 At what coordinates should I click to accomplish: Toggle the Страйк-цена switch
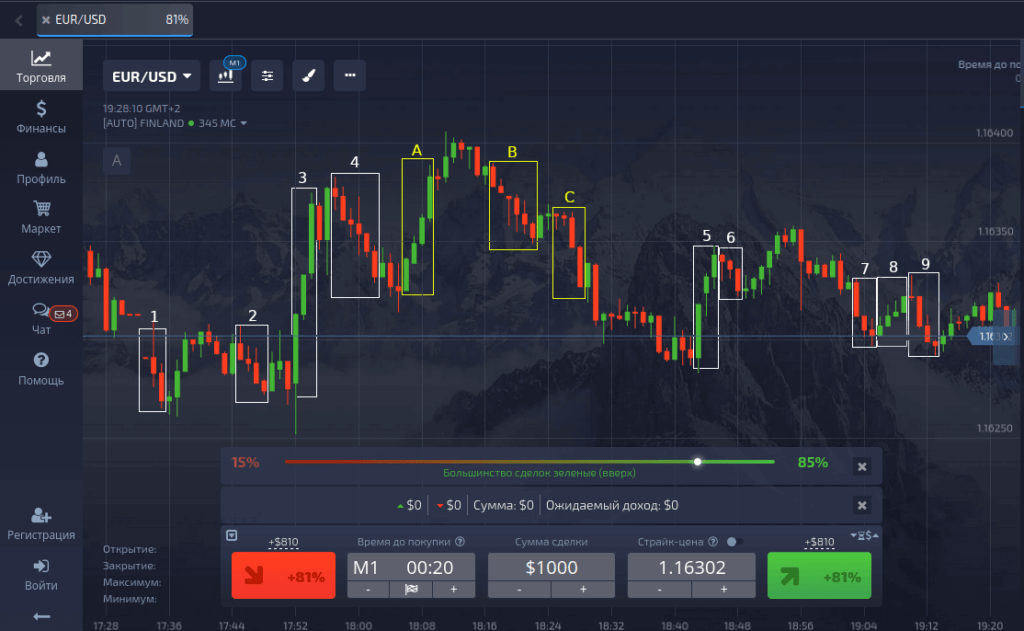point(735,542)
